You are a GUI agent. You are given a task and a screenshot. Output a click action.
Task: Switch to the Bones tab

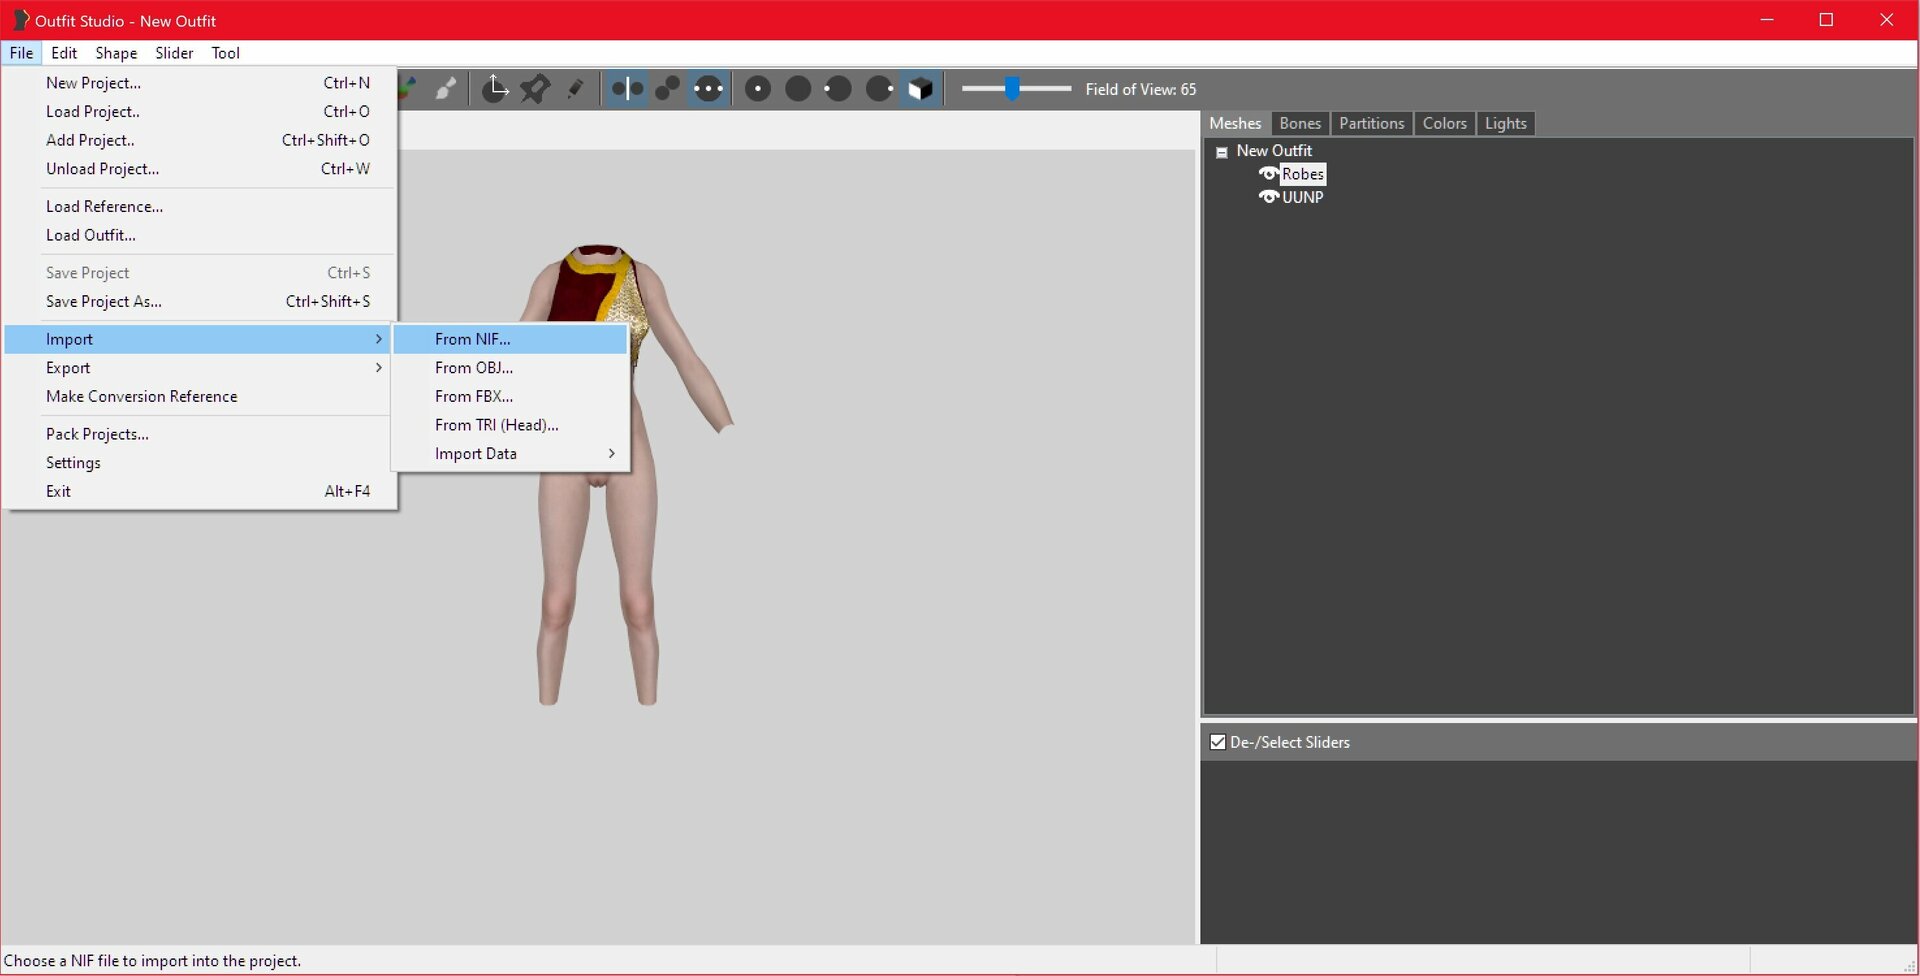(1300, 123)
